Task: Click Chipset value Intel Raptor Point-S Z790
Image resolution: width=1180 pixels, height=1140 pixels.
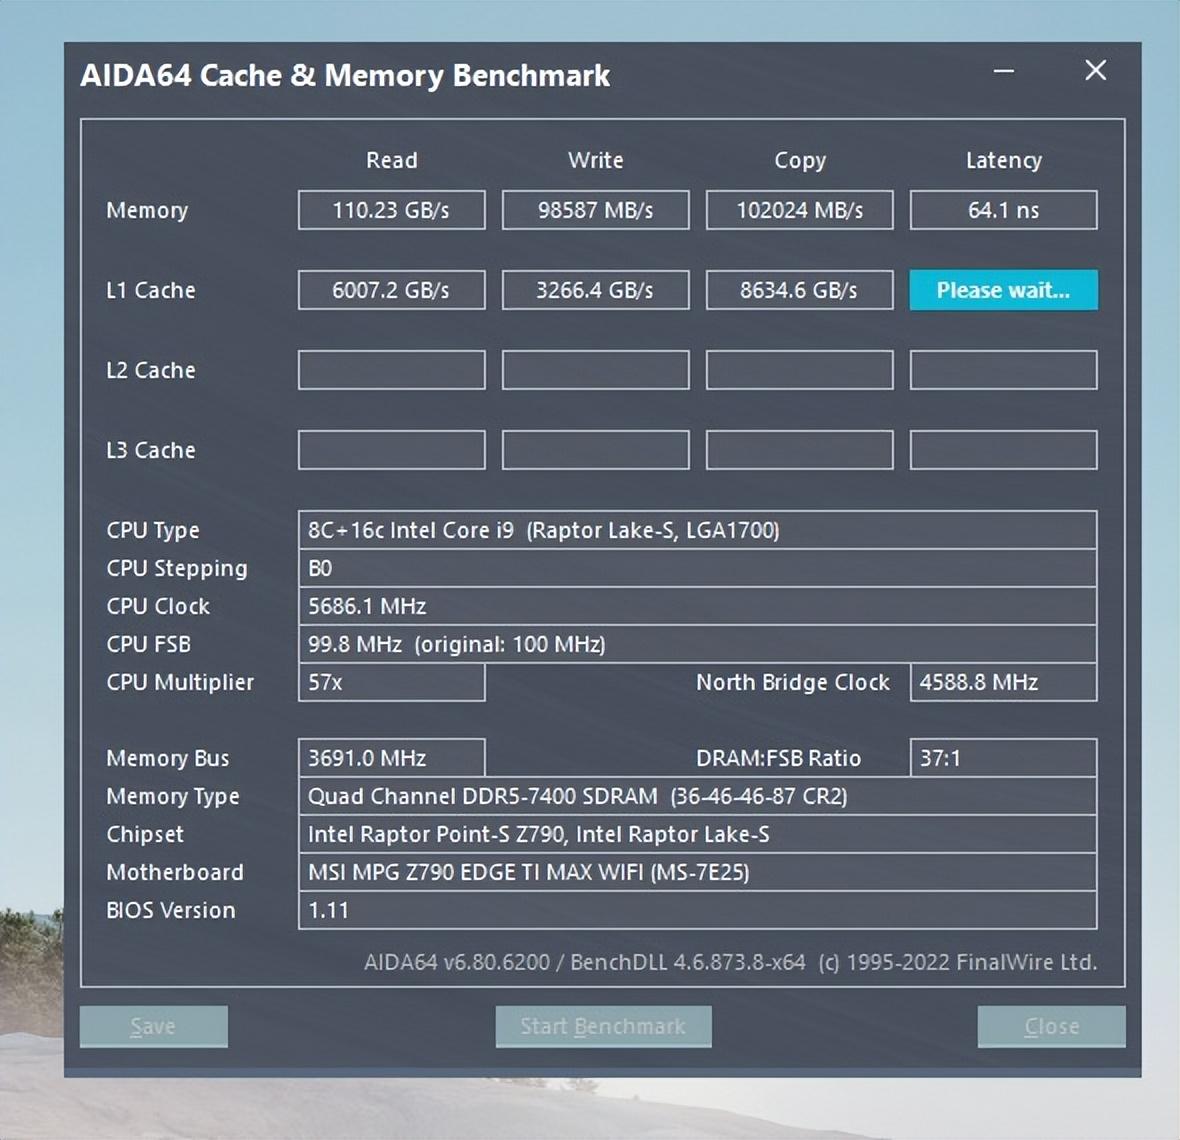Action: [x=697, y=834]
